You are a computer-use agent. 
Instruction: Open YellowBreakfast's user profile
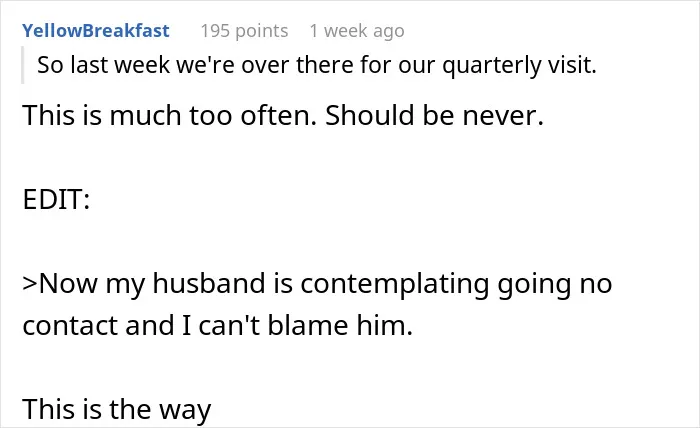pos(96,31)
